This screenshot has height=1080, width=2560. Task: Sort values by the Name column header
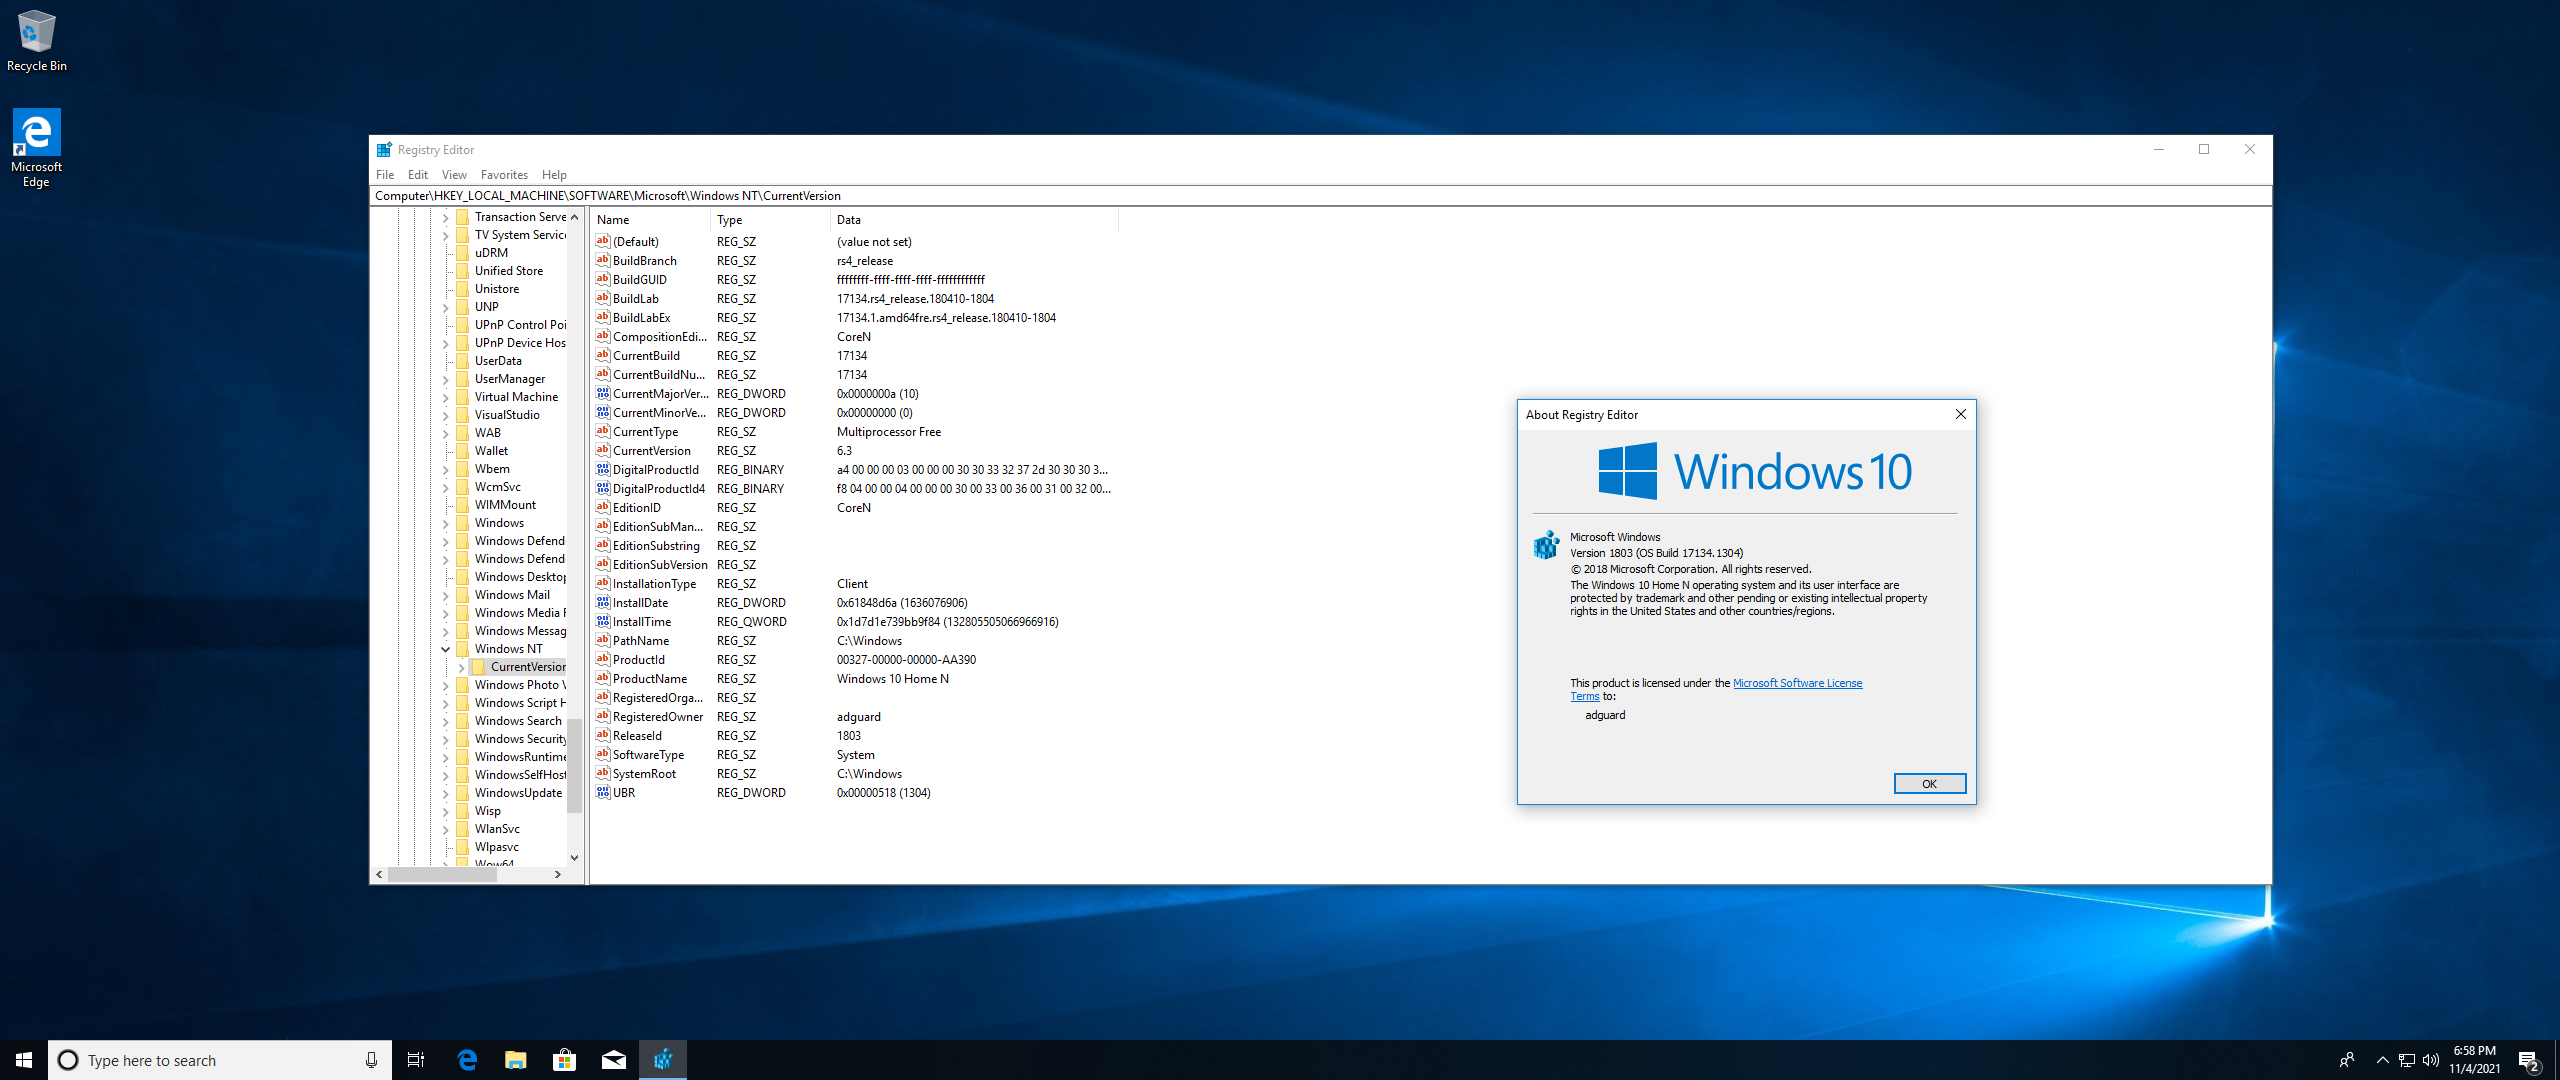pyautogui.click(x=651, y=220)
